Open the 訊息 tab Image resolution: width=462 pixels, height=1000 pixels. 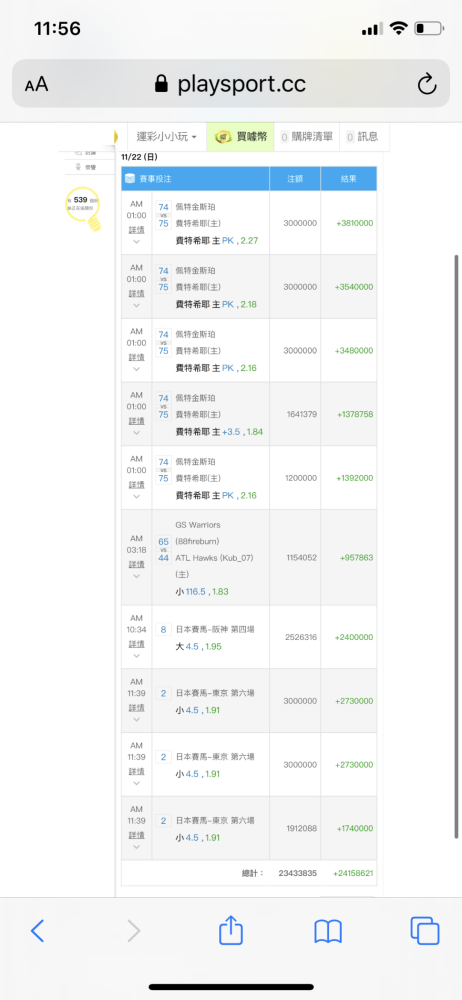tap(362, 136)
